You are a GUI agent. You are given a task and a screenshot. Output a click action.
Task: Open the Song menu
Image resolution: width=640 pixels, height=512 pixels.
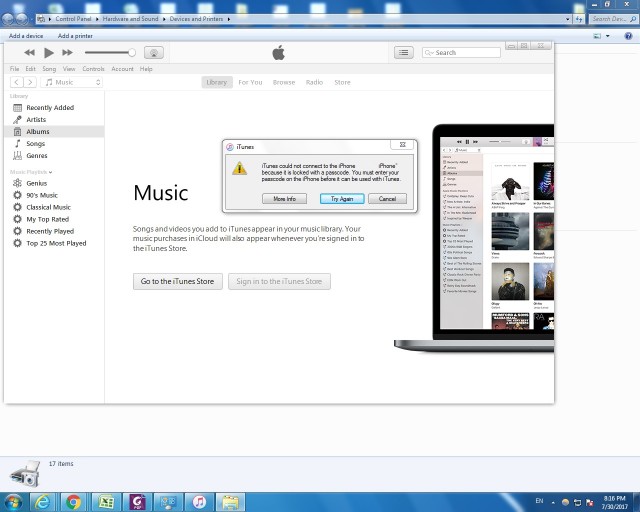tap(49, 69)
